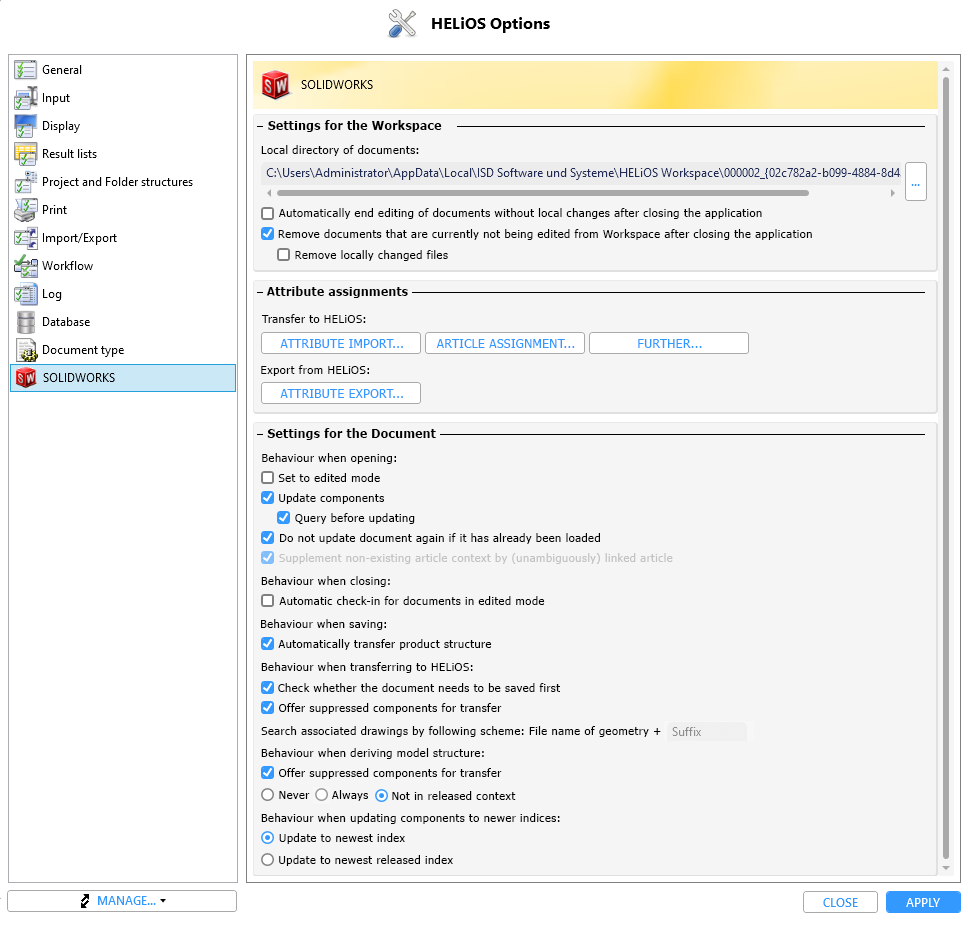Collapse Attribute assignments section
Image resolution: width=968 pixels, height=925 pixels.
click(260, 292)
